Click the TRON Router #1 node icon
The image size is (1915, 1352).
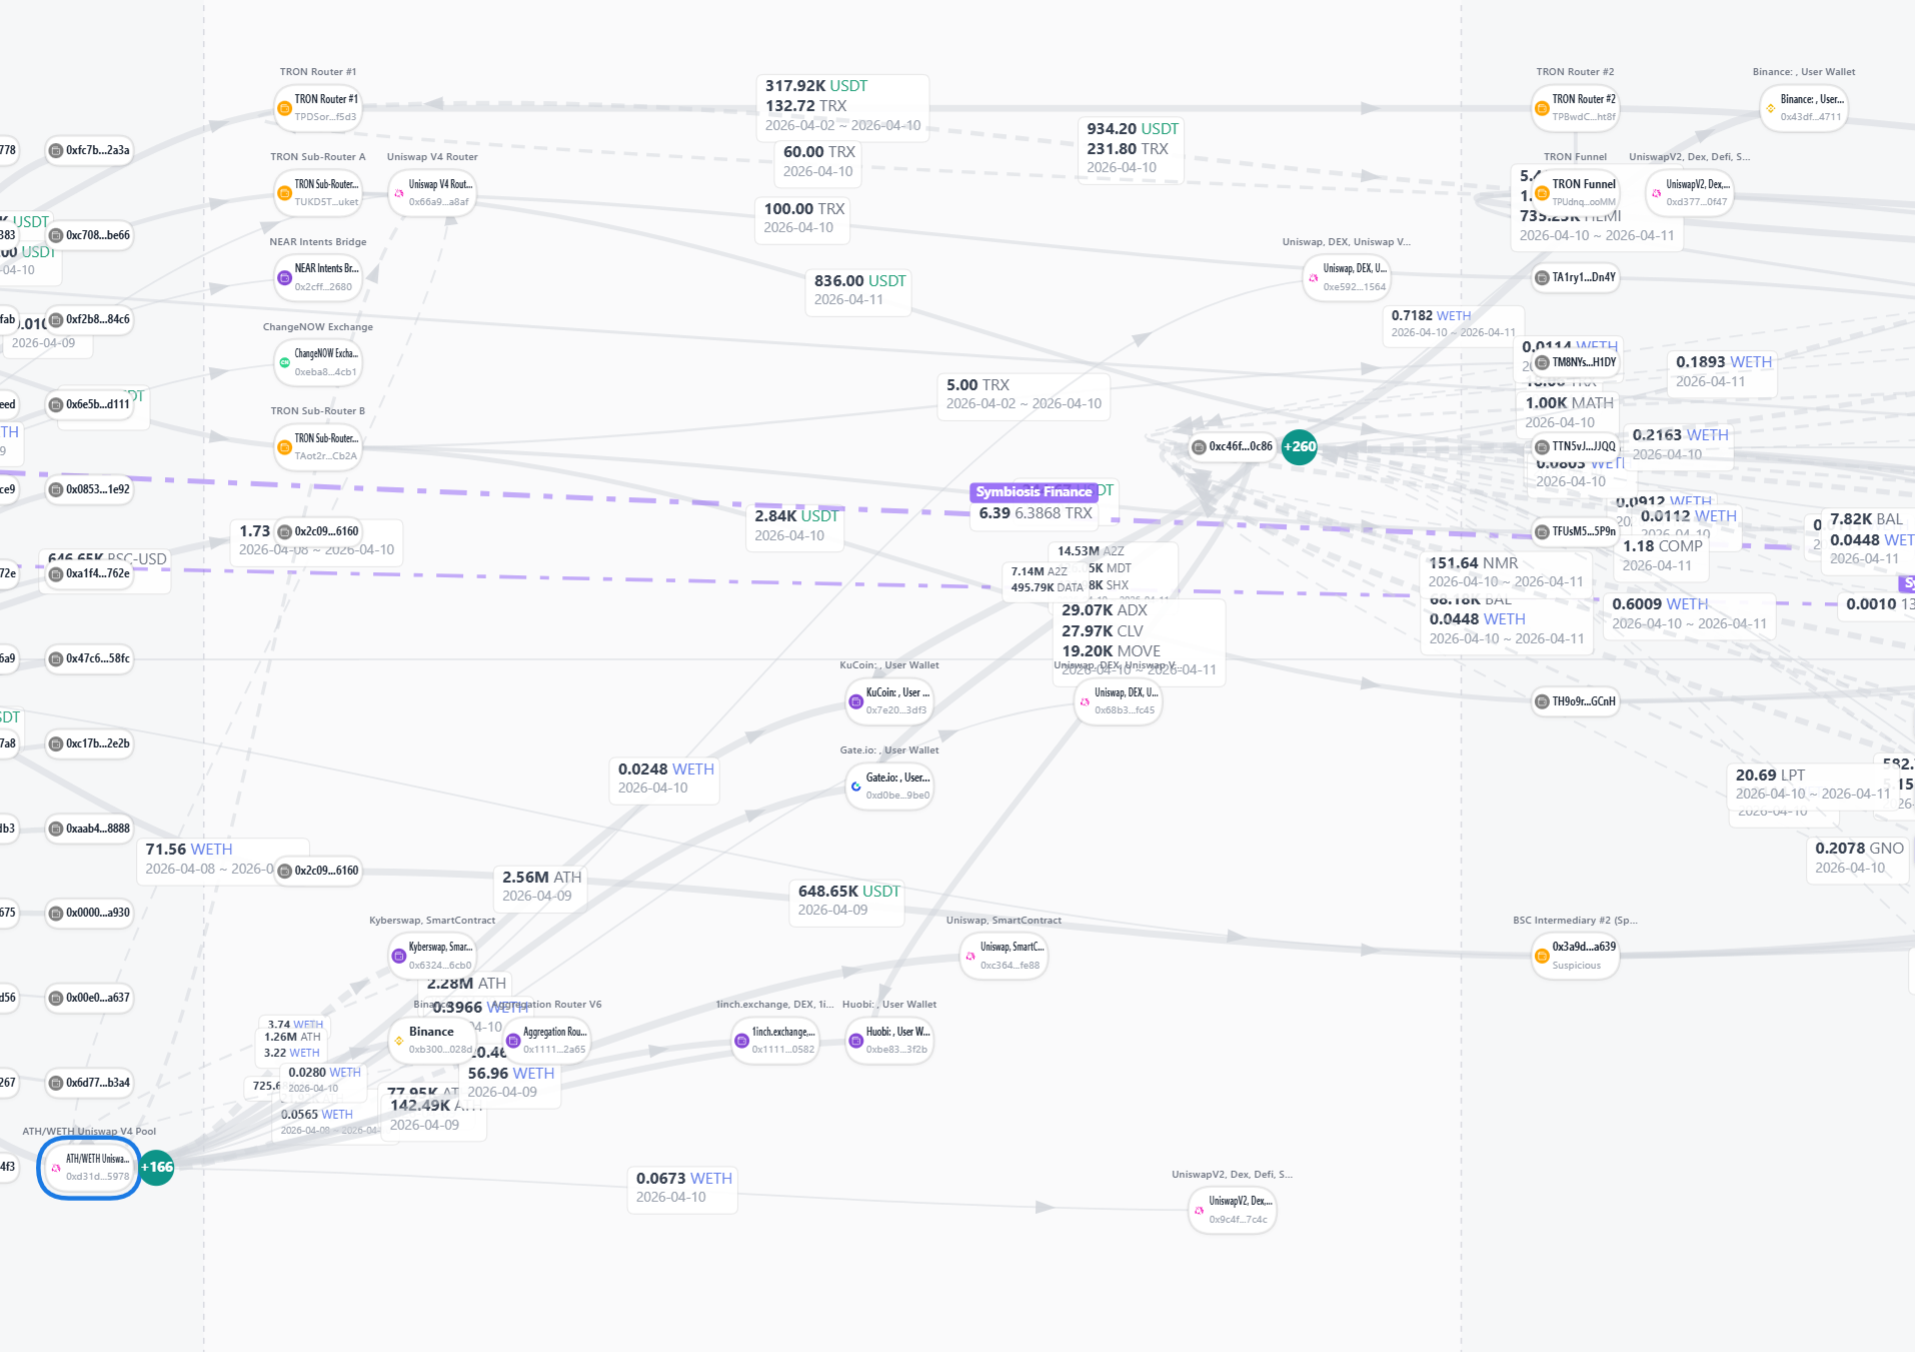[x=285, y=108]
